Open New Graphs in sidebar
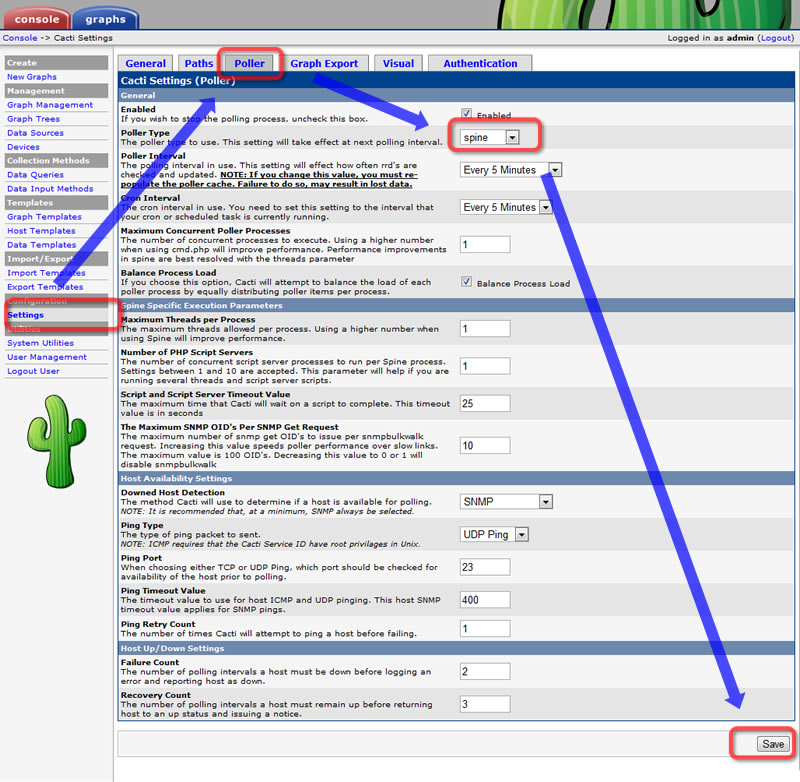 32,77
